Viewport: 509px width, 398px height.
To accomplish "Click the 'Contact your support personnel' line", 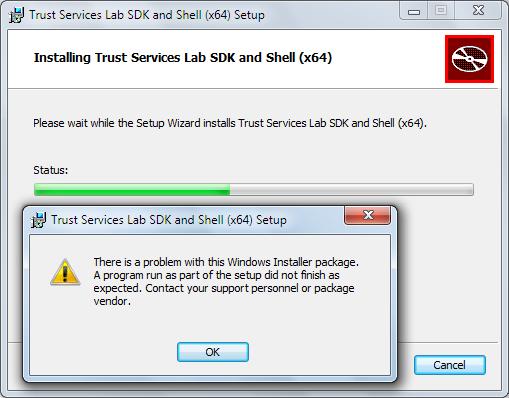I will click(224, 288).
